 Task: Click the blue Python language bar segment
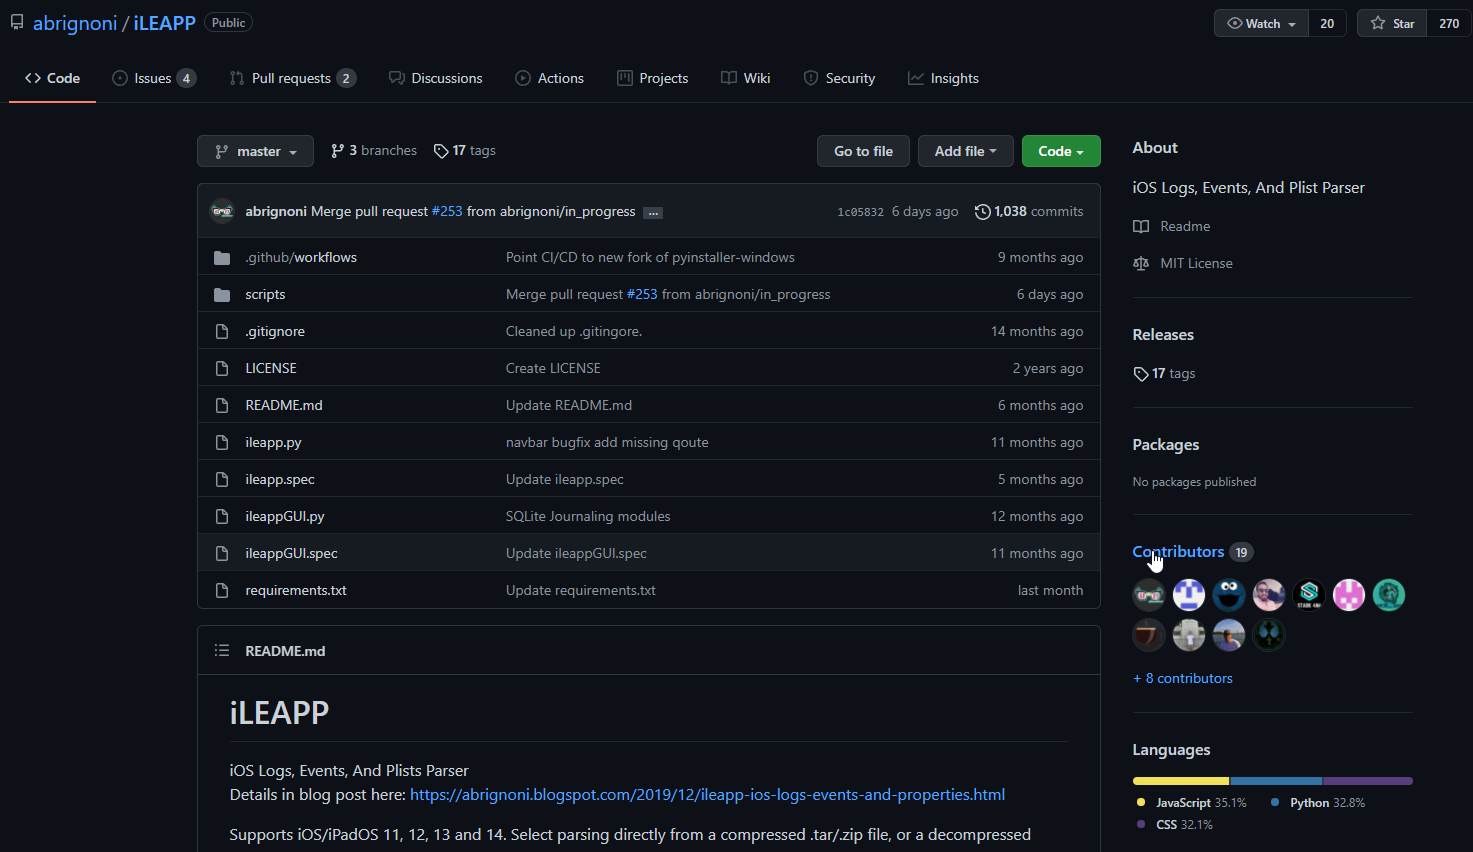coord(1277,781)
